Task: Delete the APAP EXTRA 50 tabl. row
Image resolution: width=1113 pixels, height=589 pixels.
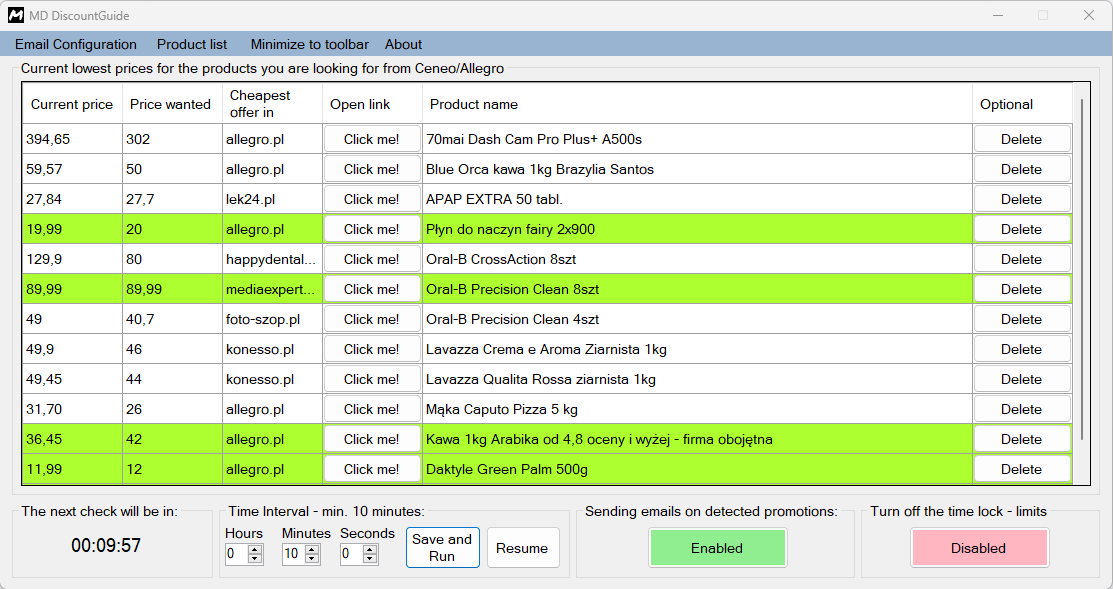Action: [1021, 199]
